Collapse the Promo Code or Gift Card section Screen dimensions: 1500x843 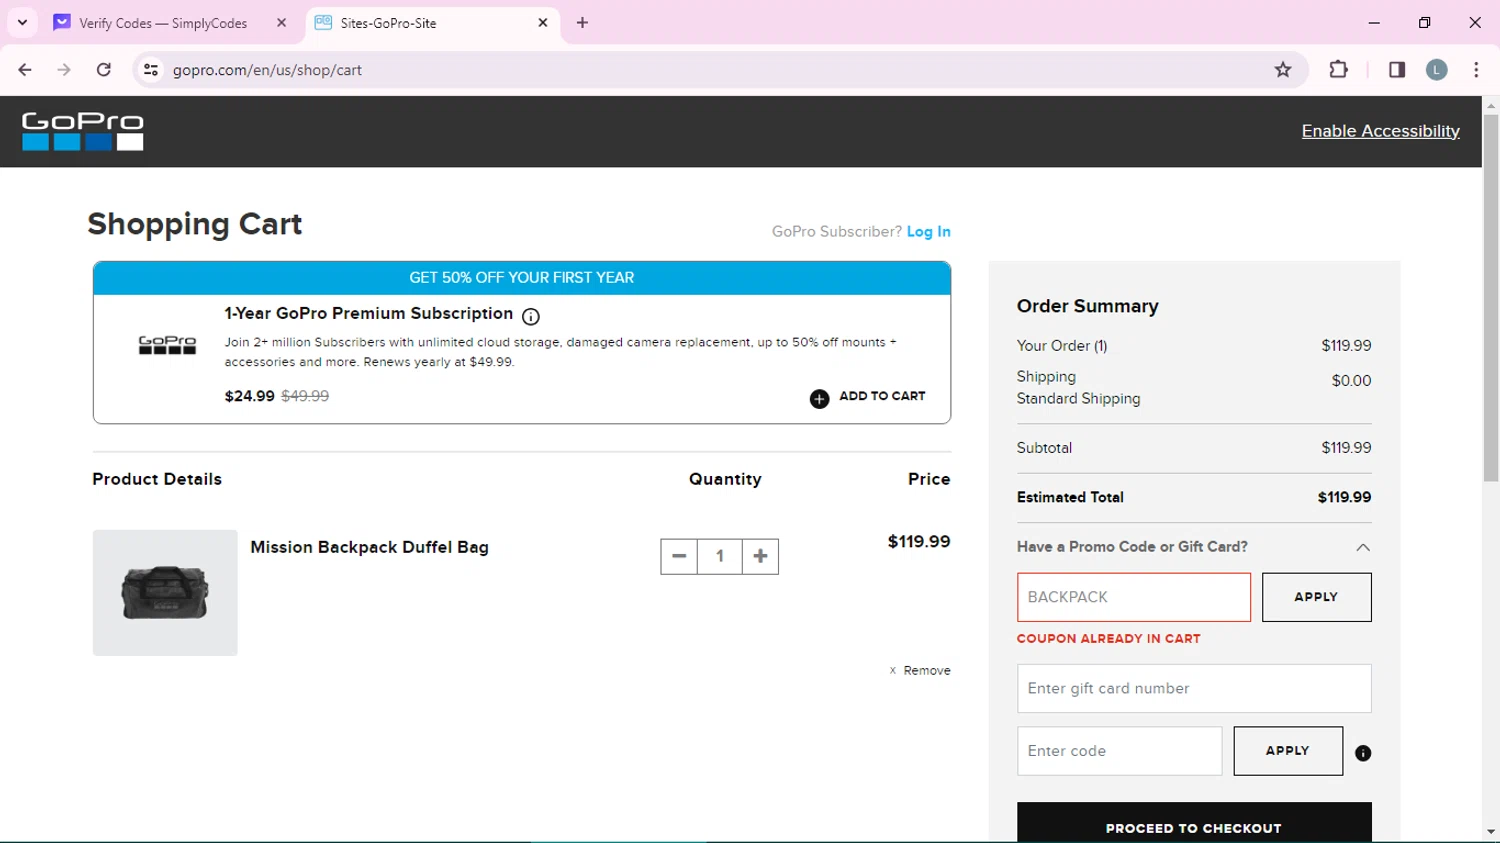coord(1362,547)
